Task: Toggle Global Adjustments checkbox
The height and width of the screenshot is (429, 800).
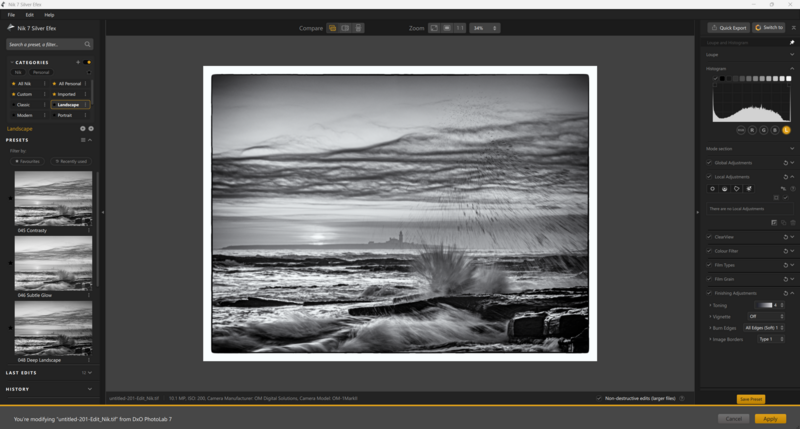Action: 709,163
